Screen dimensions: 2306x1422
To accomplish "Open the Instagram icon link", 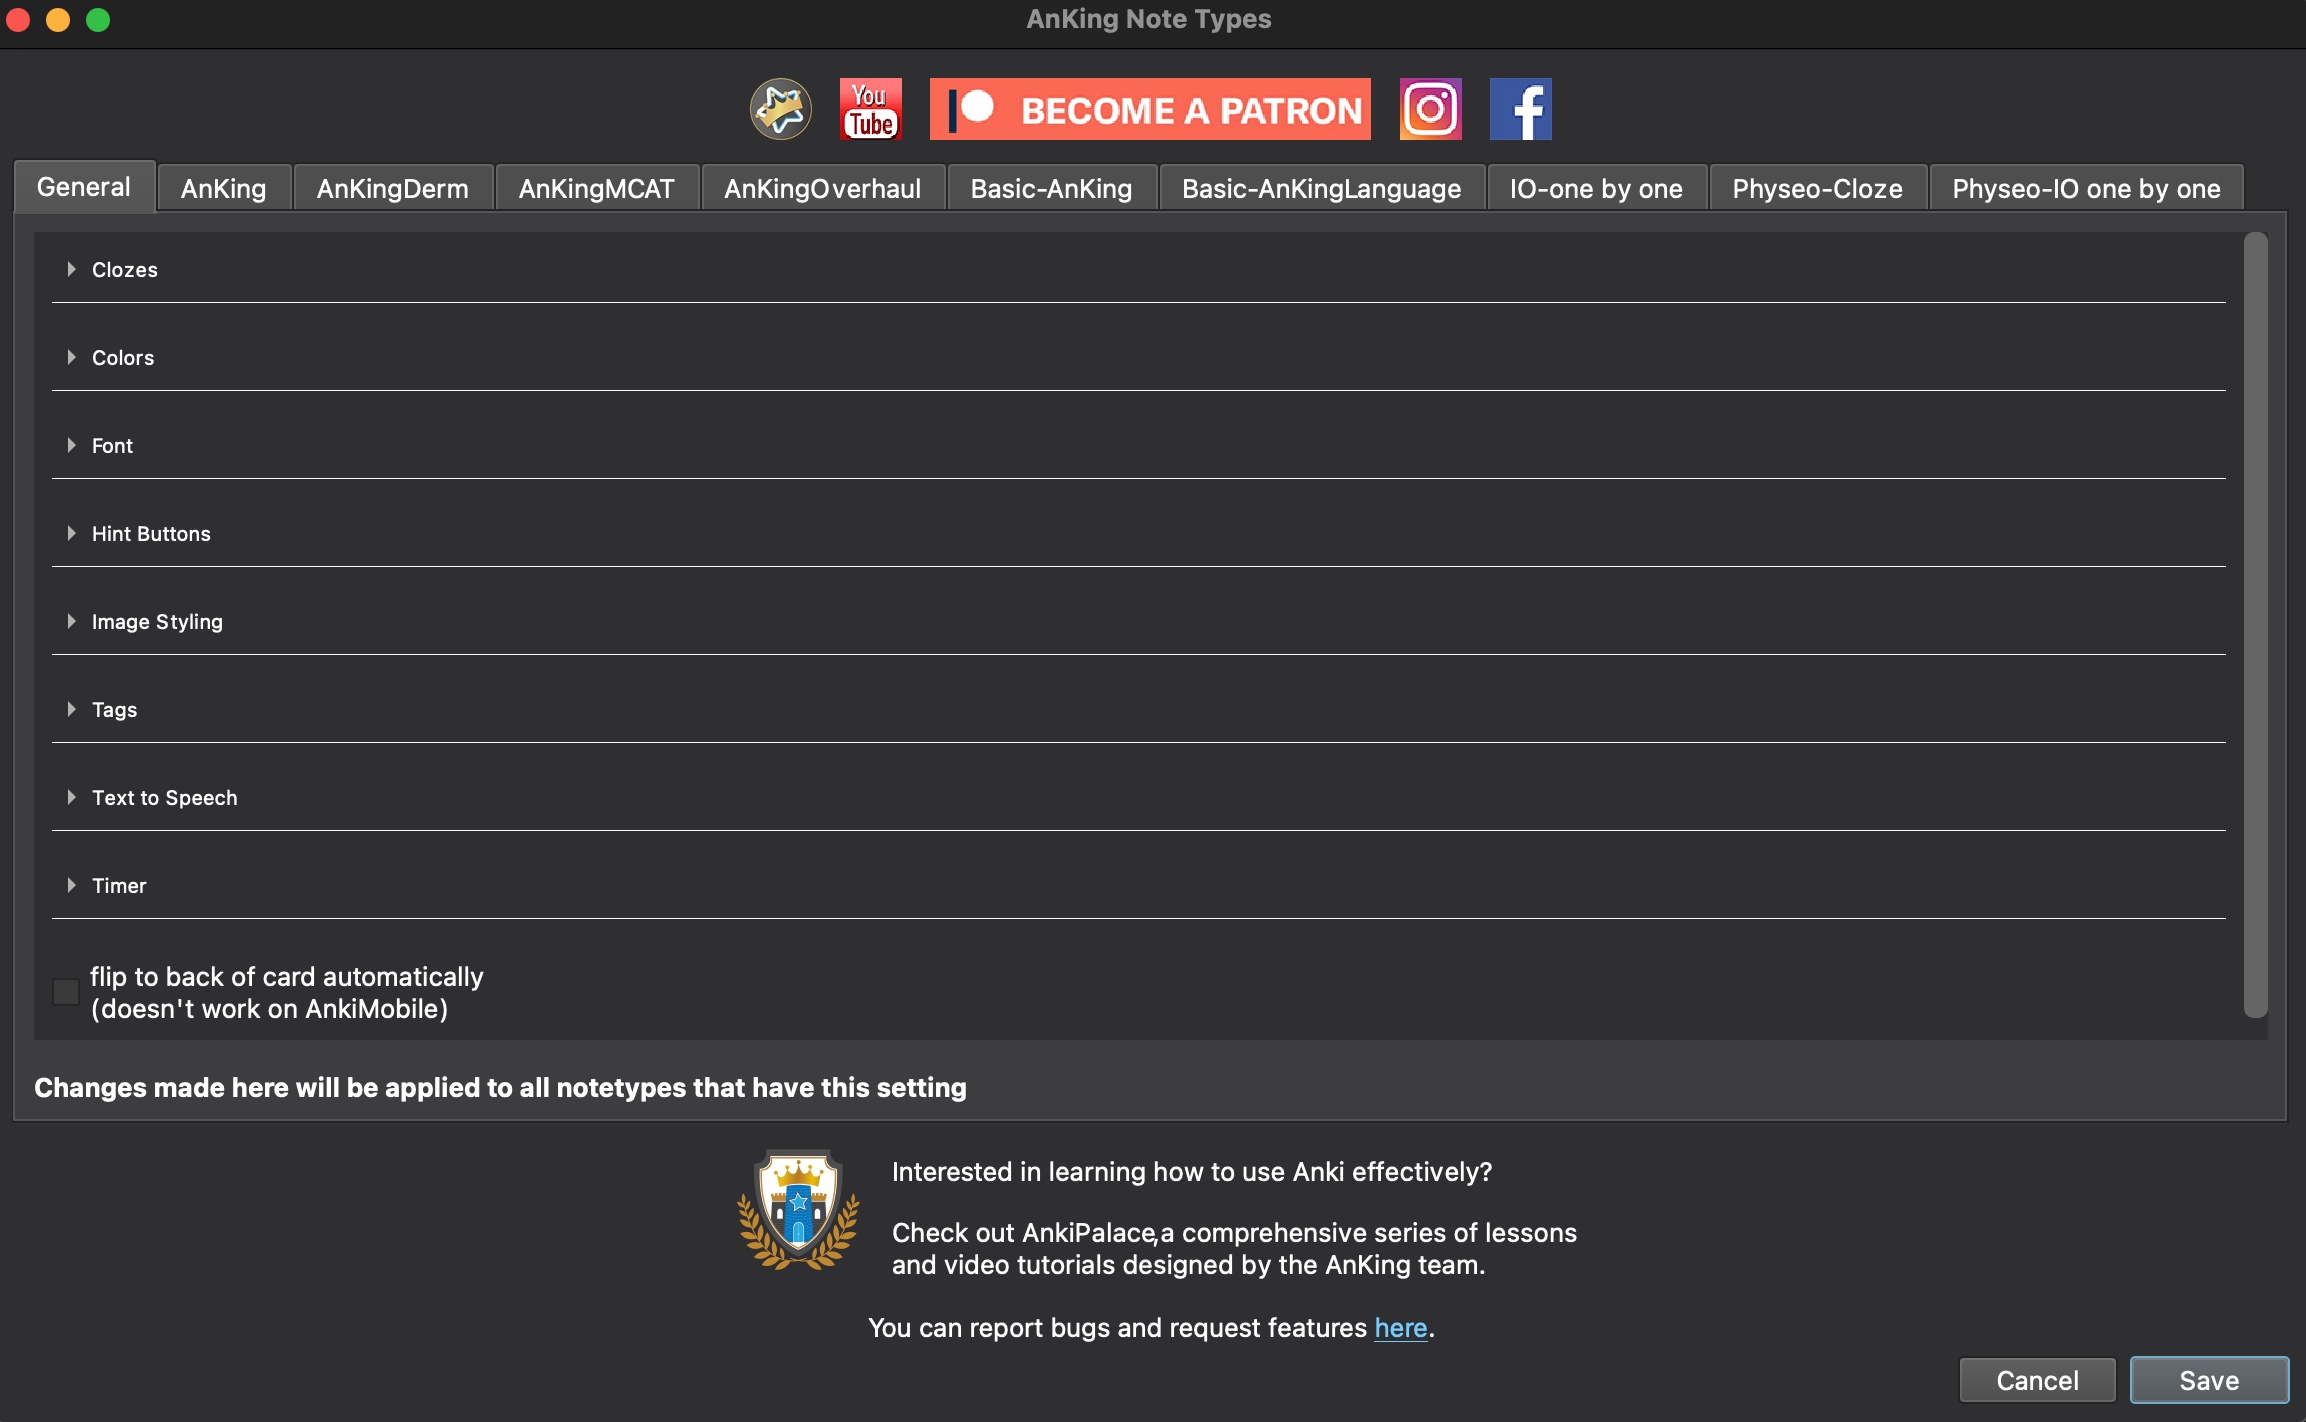I will click(1430, 109).
